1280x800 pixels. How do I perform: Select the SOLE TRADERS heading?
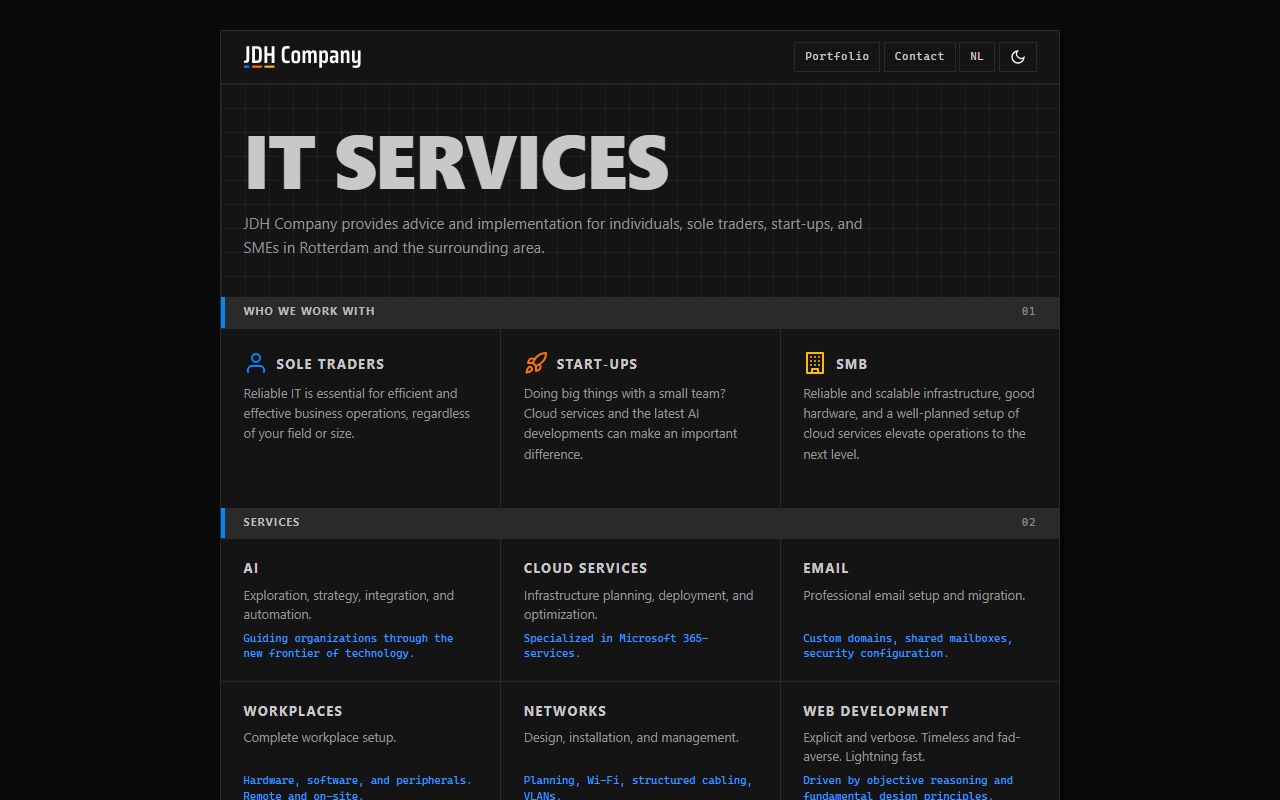point(330,364)
